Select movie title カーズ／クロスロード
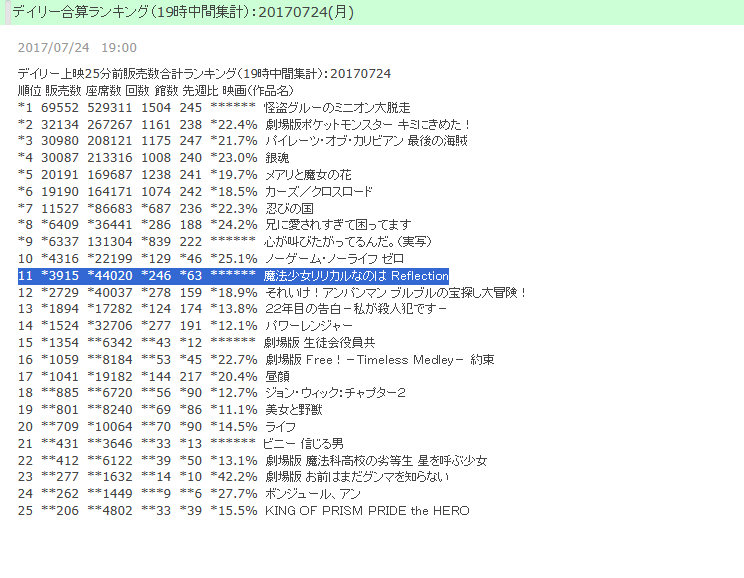 tap(318, 192)
